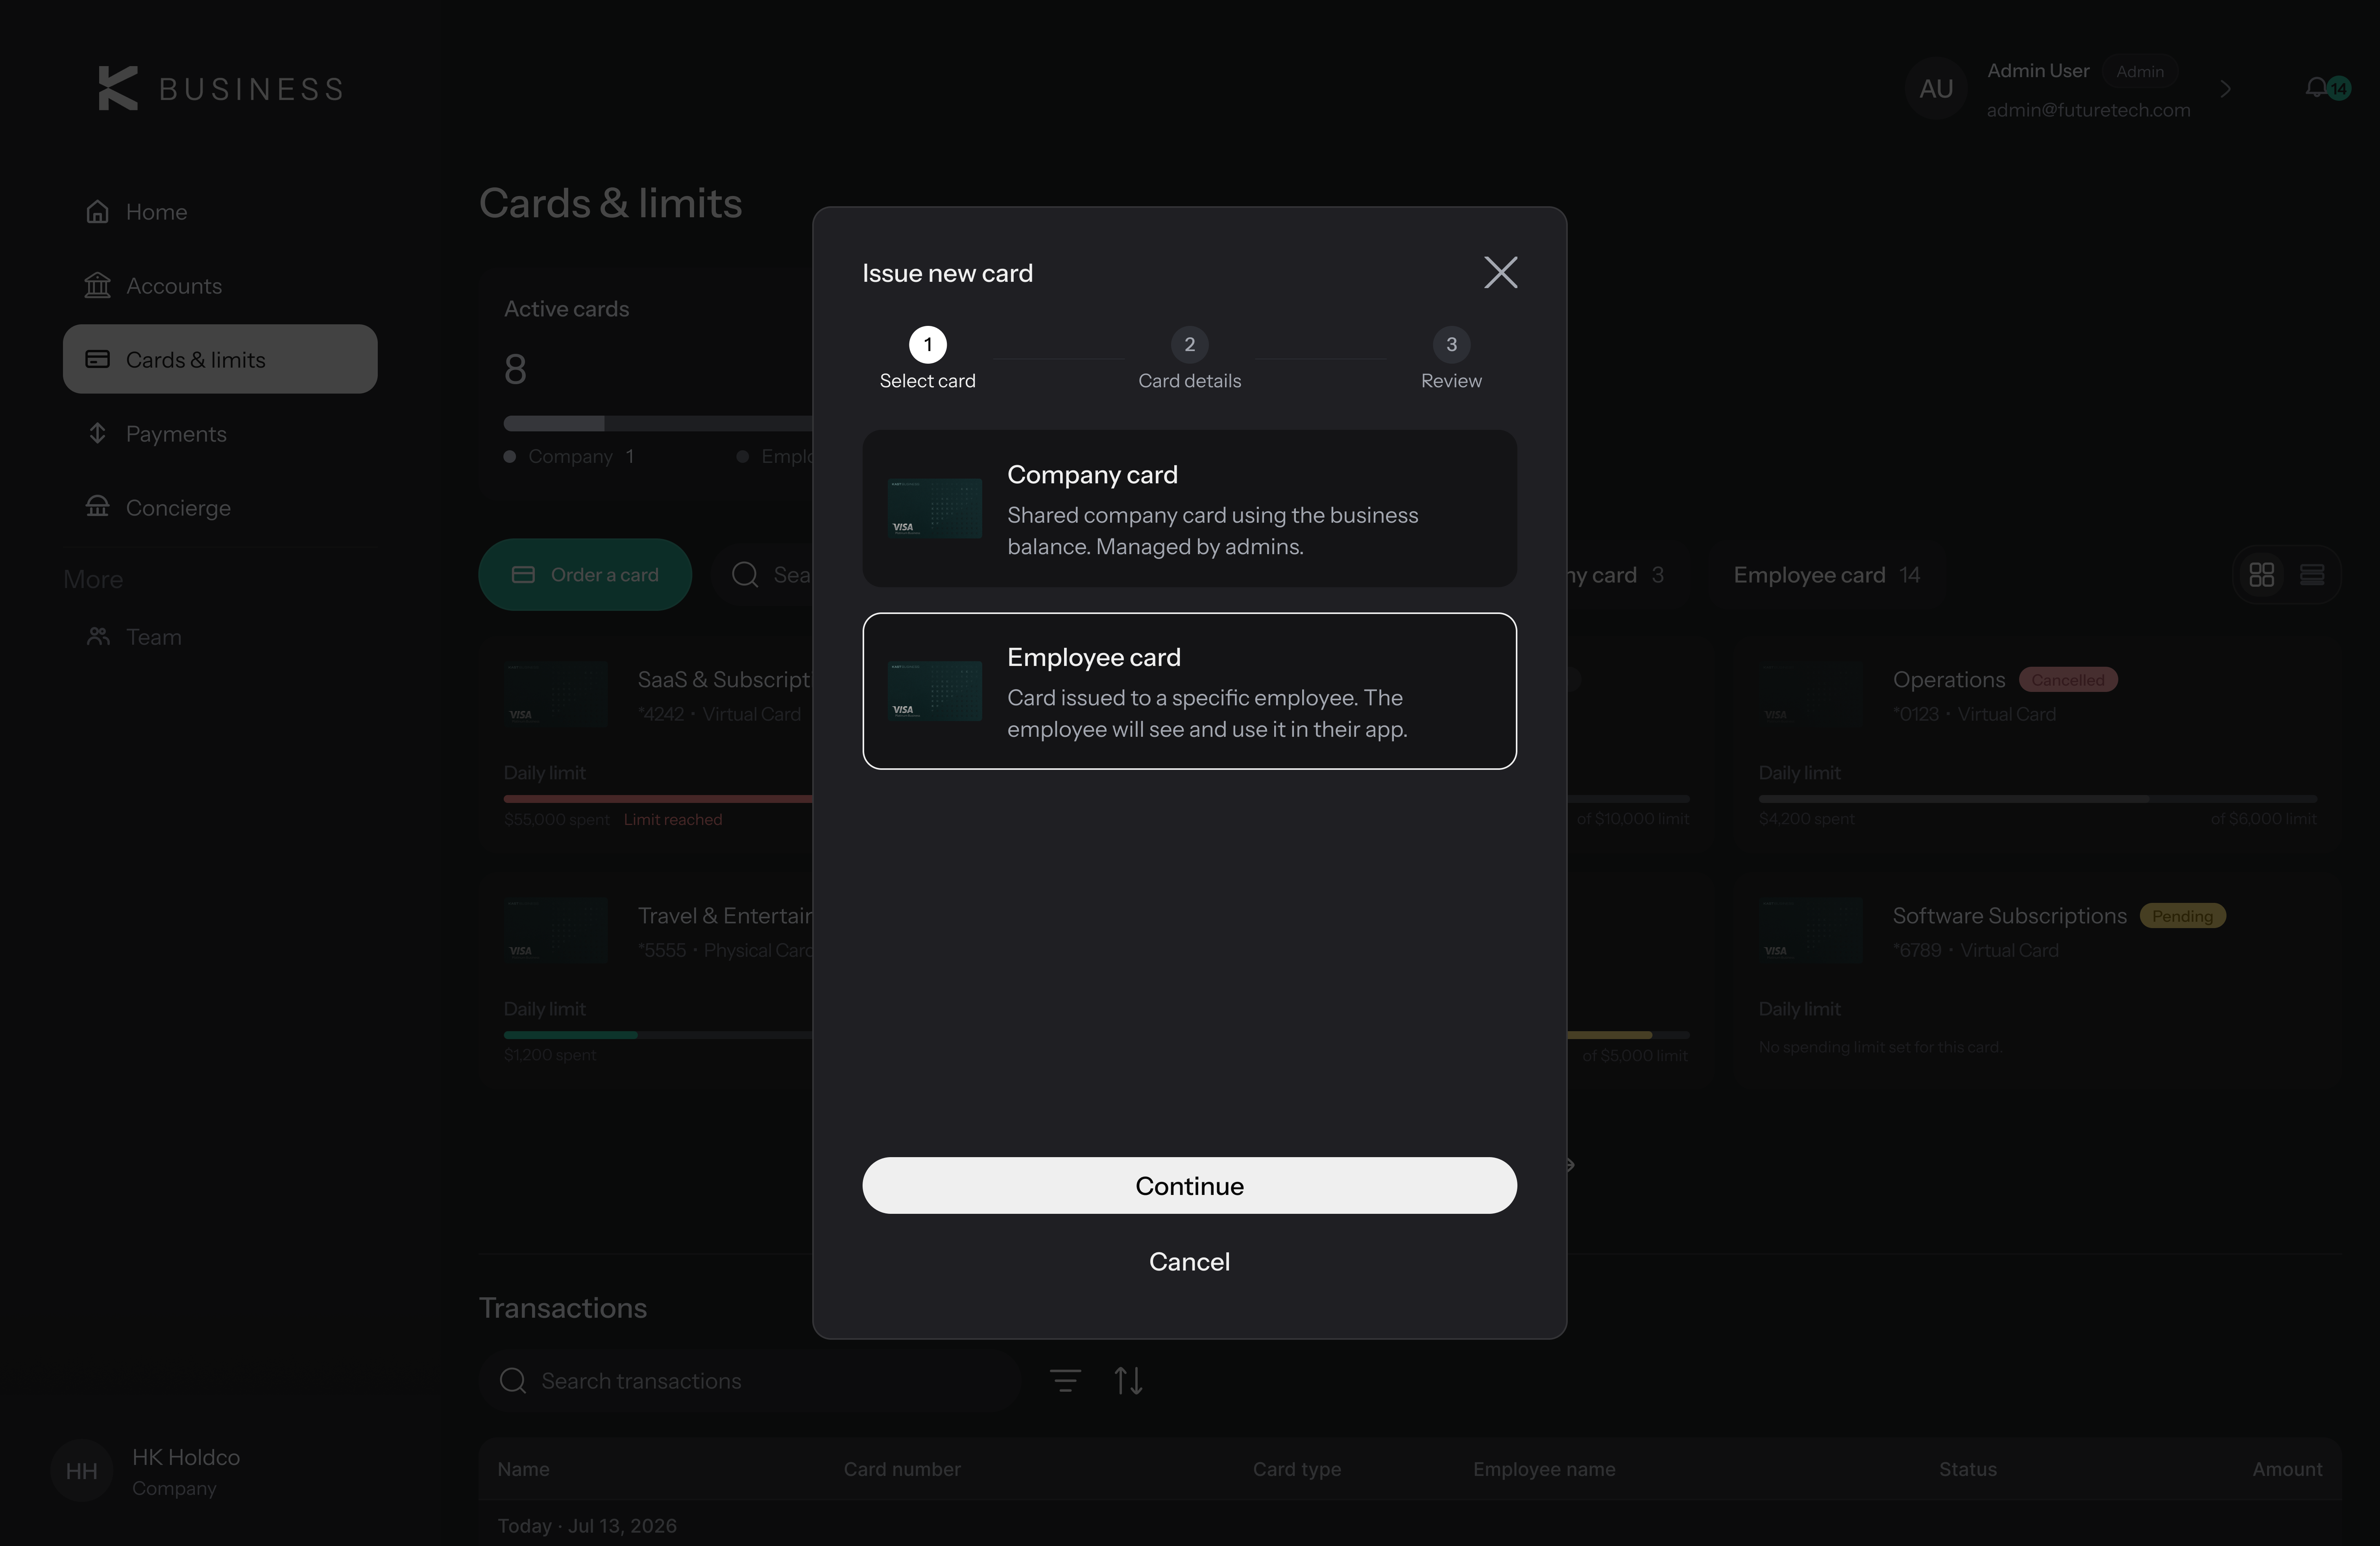Screen dimensions: 2380x1546
Task: Click the Limit reached label
Action: click(x=673, y=820)
